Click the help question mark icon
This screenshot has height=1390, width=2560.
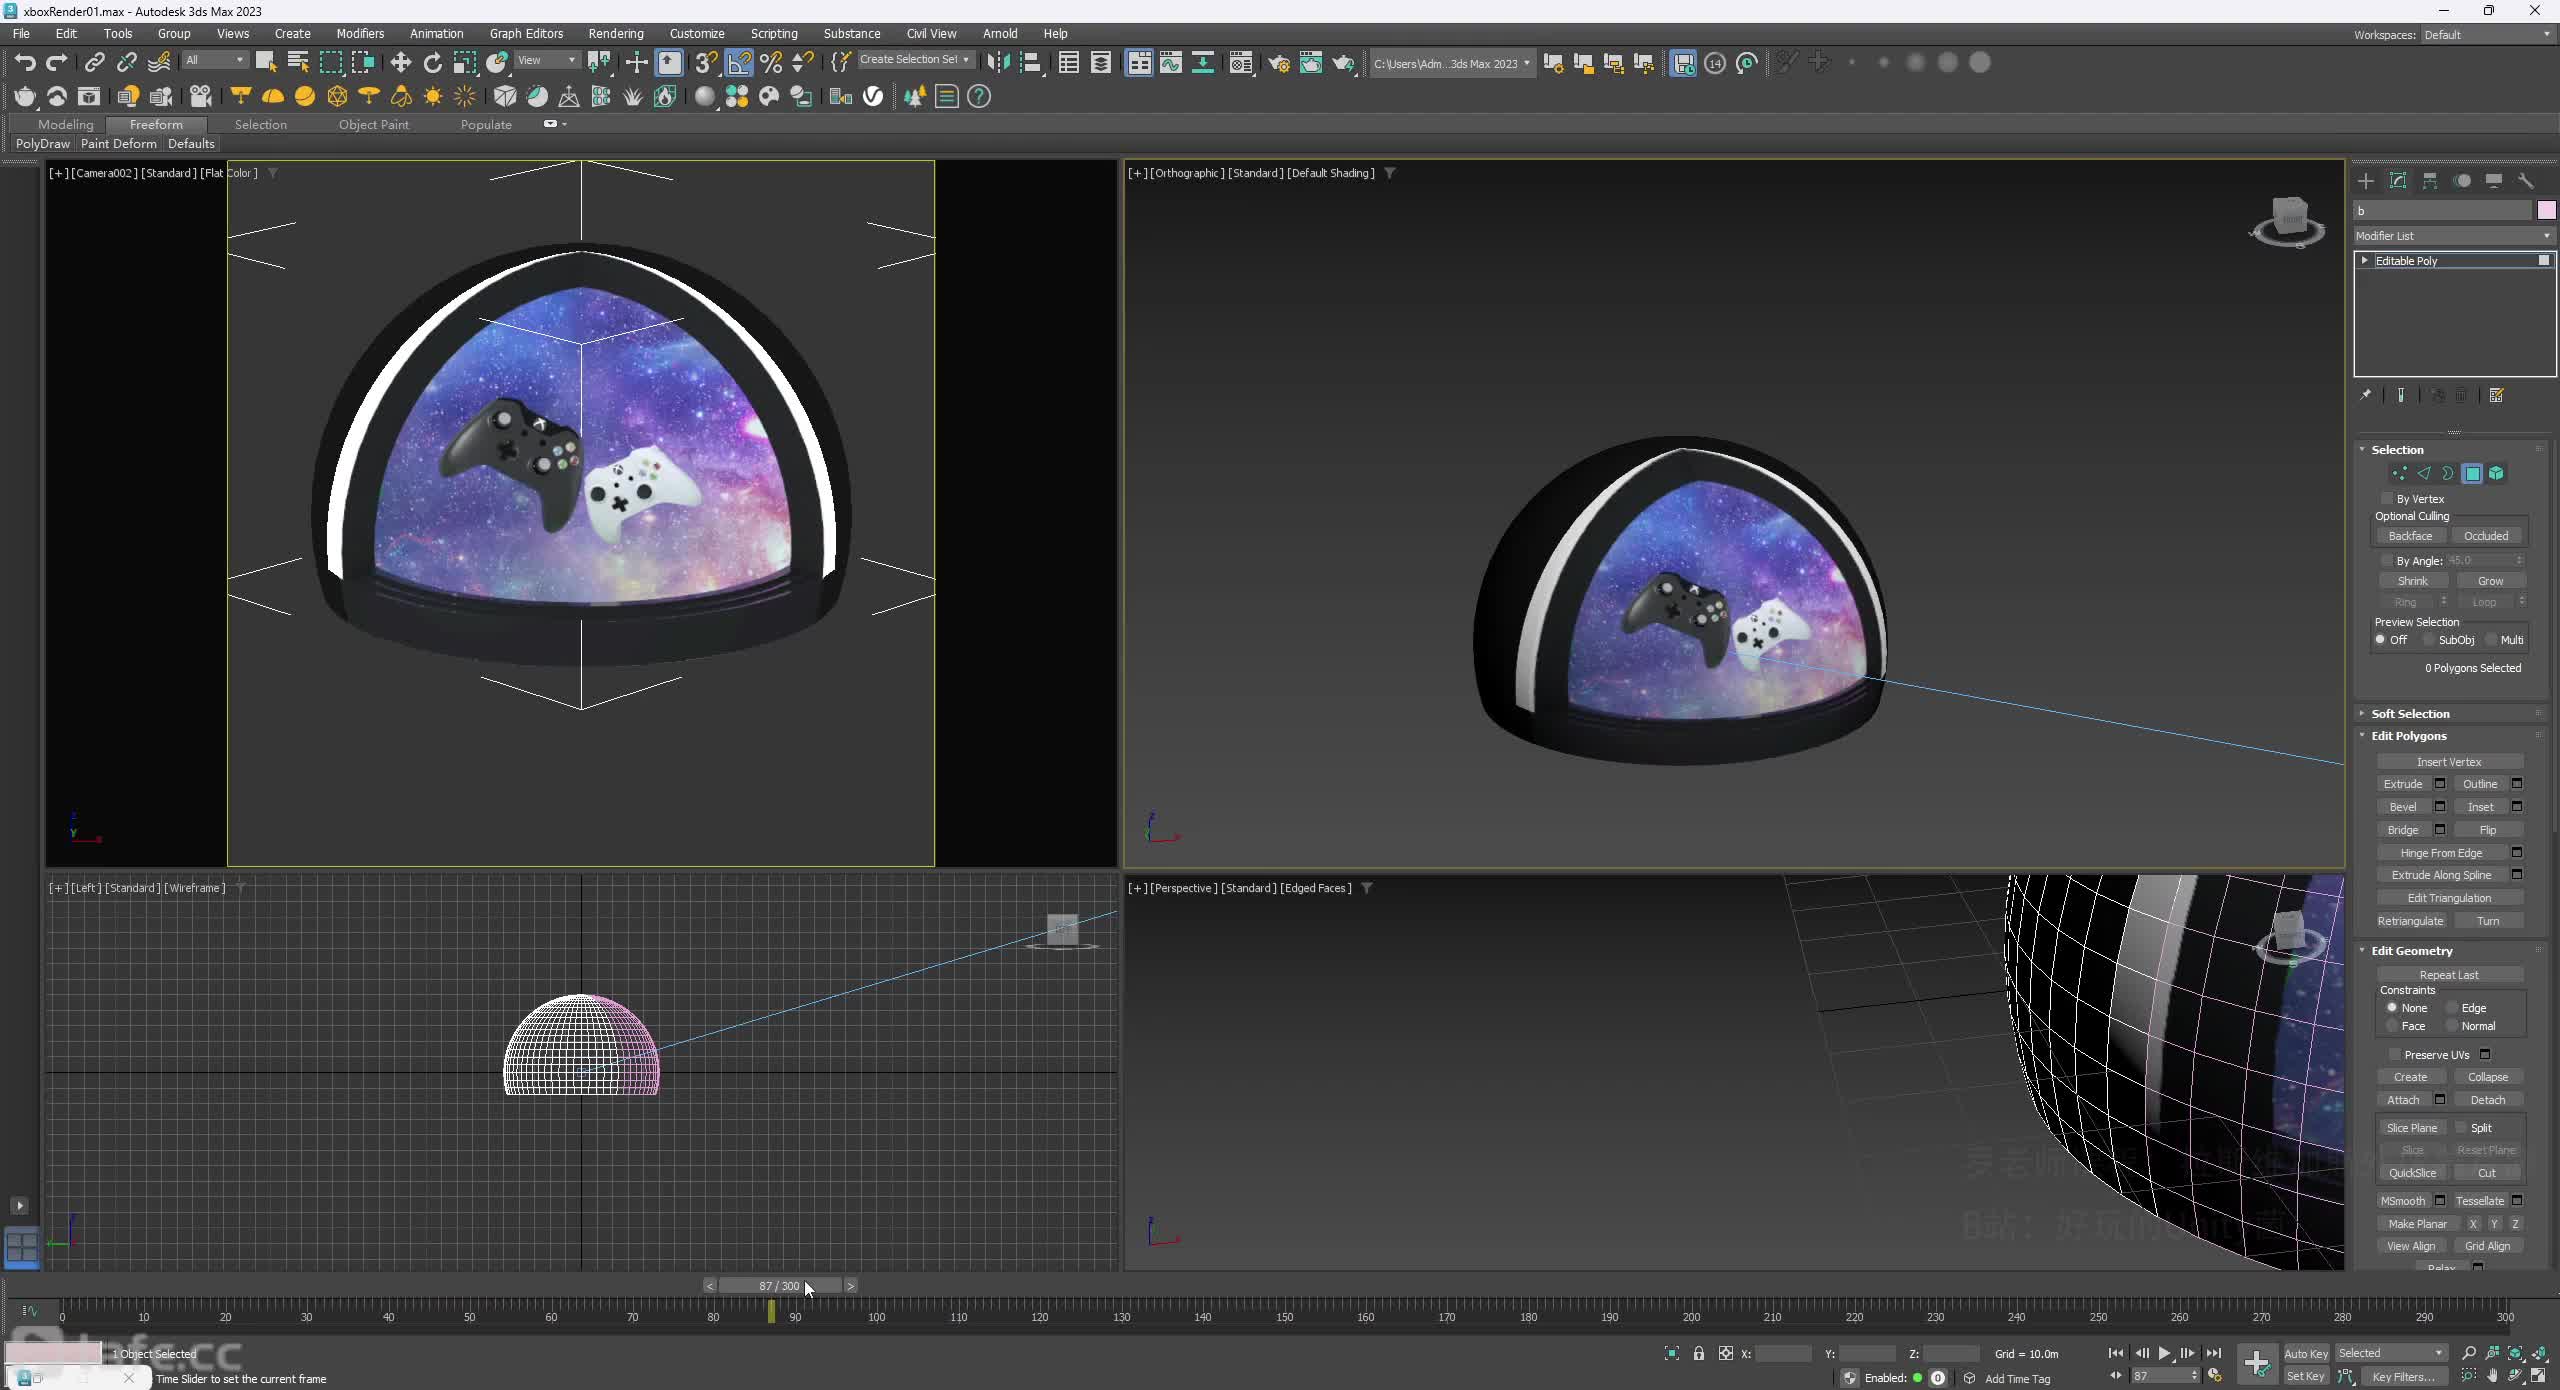pos(979,96)
